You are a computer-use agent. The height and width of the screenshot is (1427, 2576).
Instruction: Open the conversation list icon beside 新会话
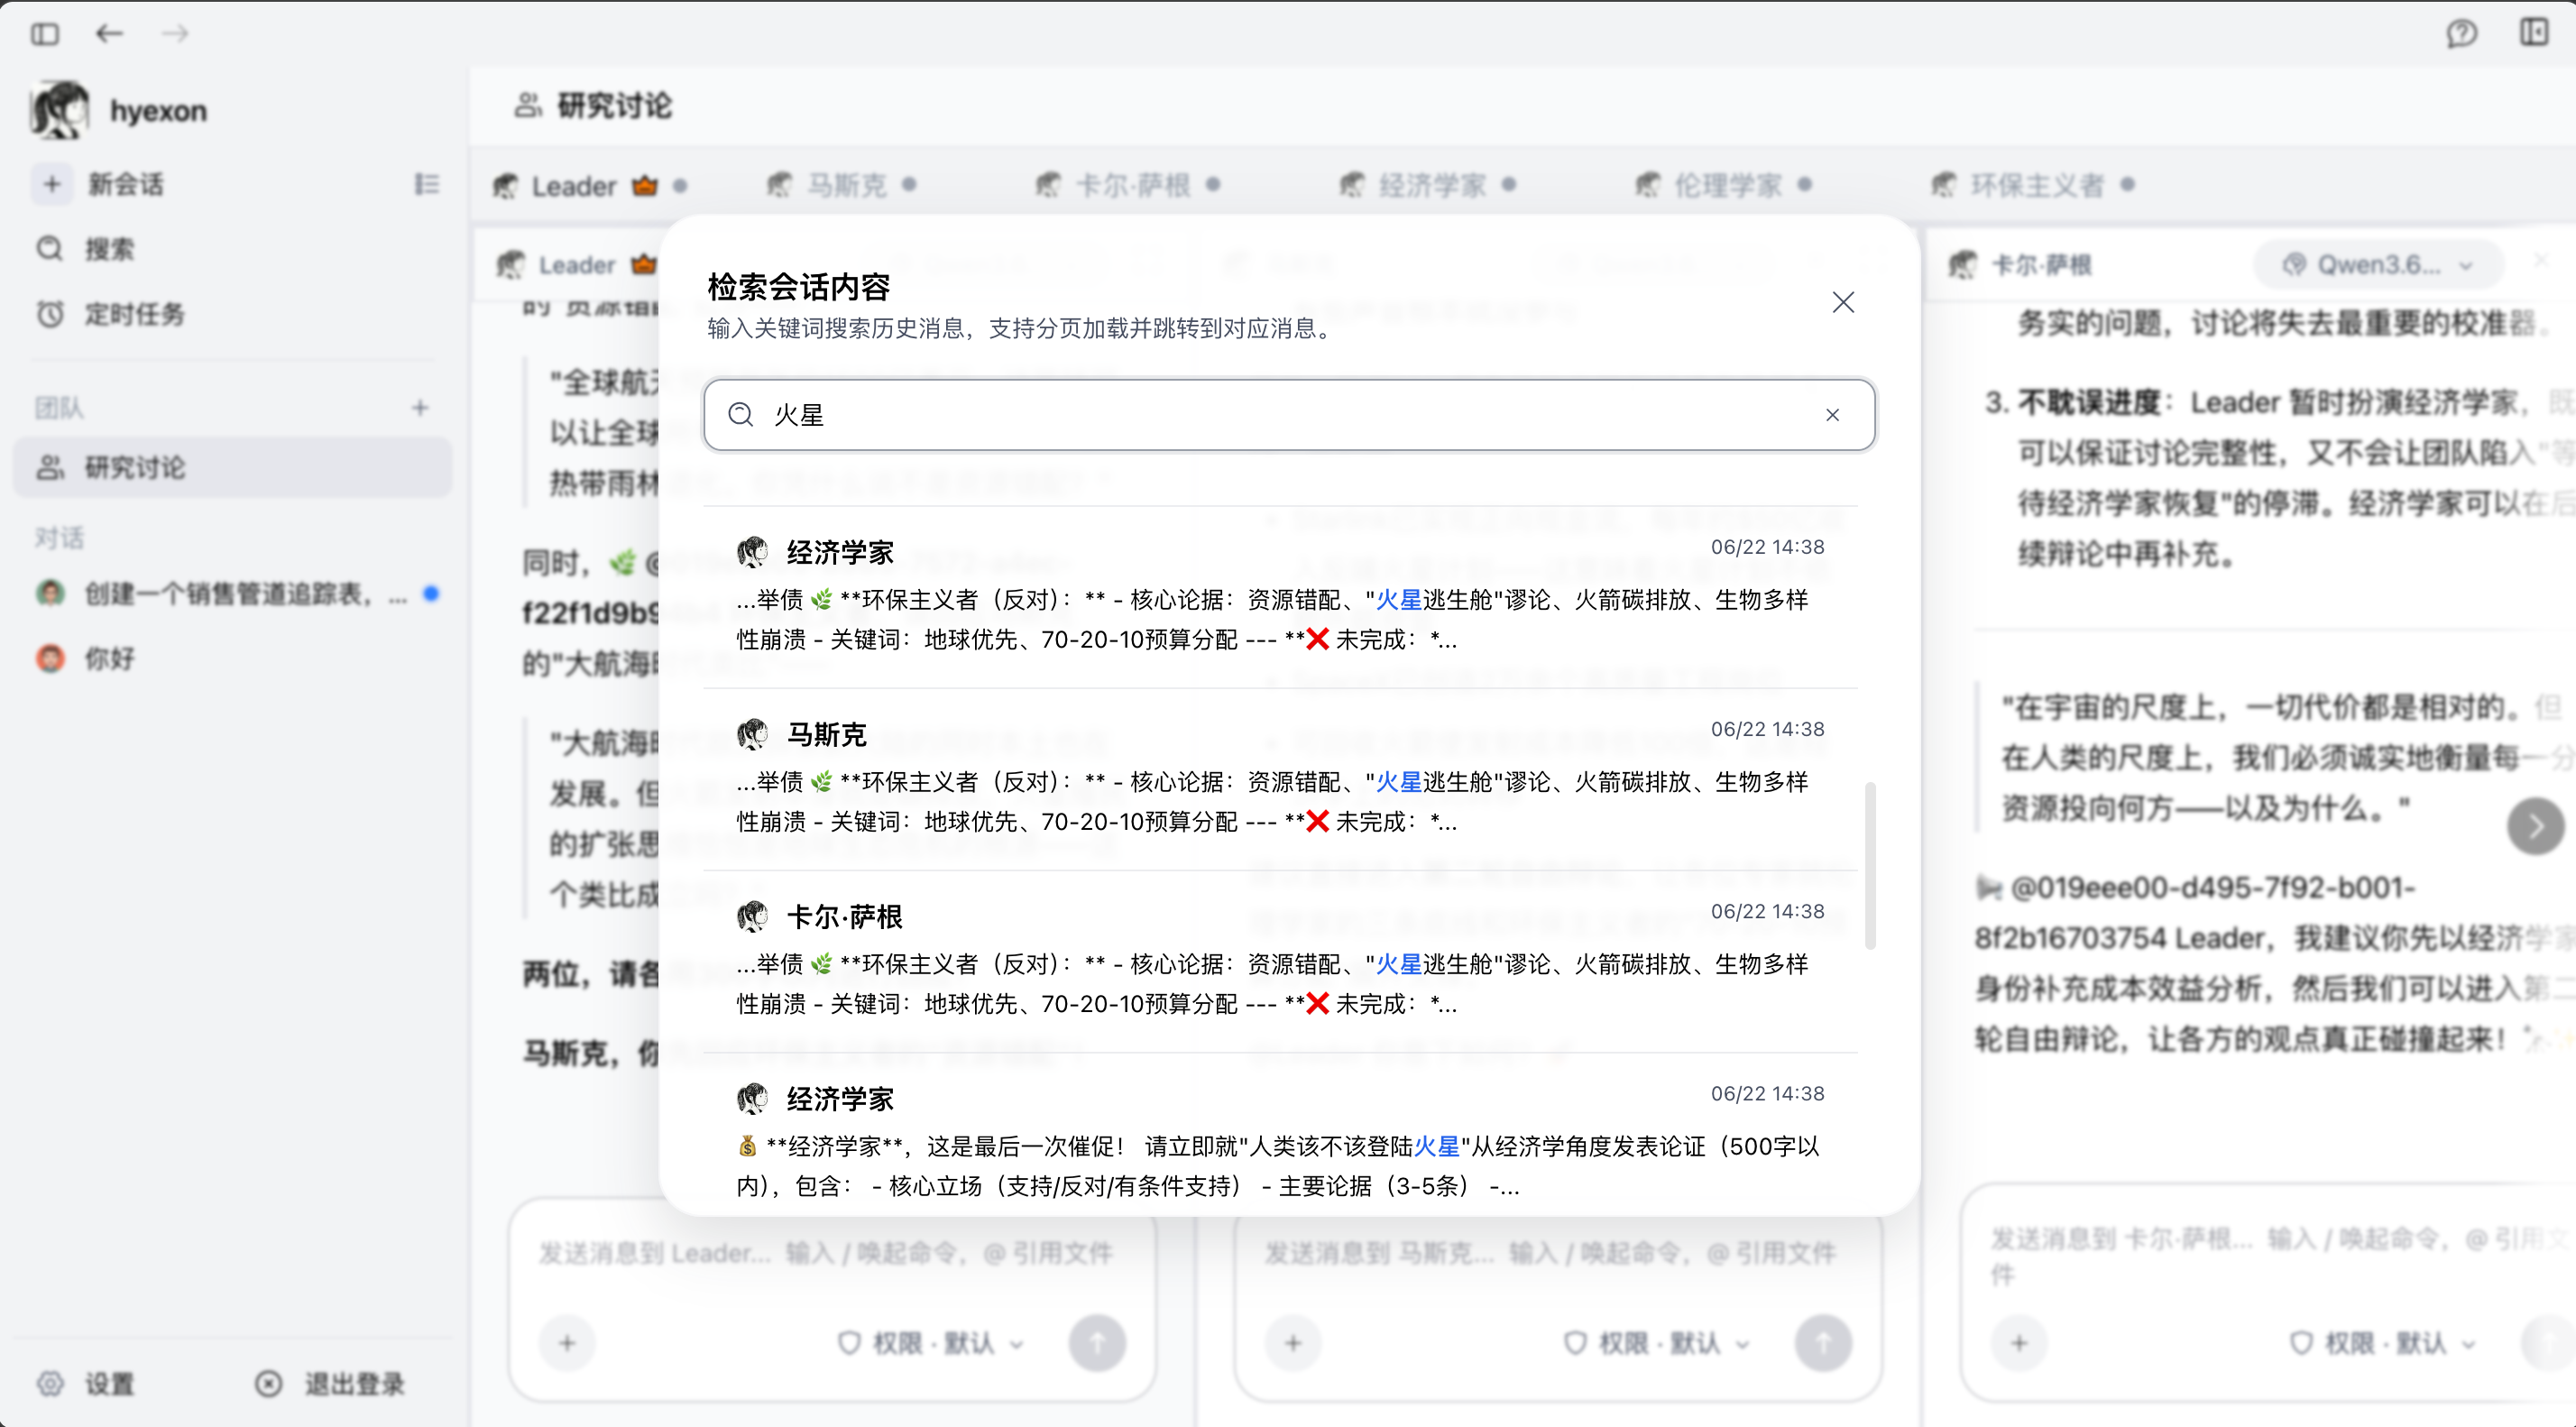[426, 184]
